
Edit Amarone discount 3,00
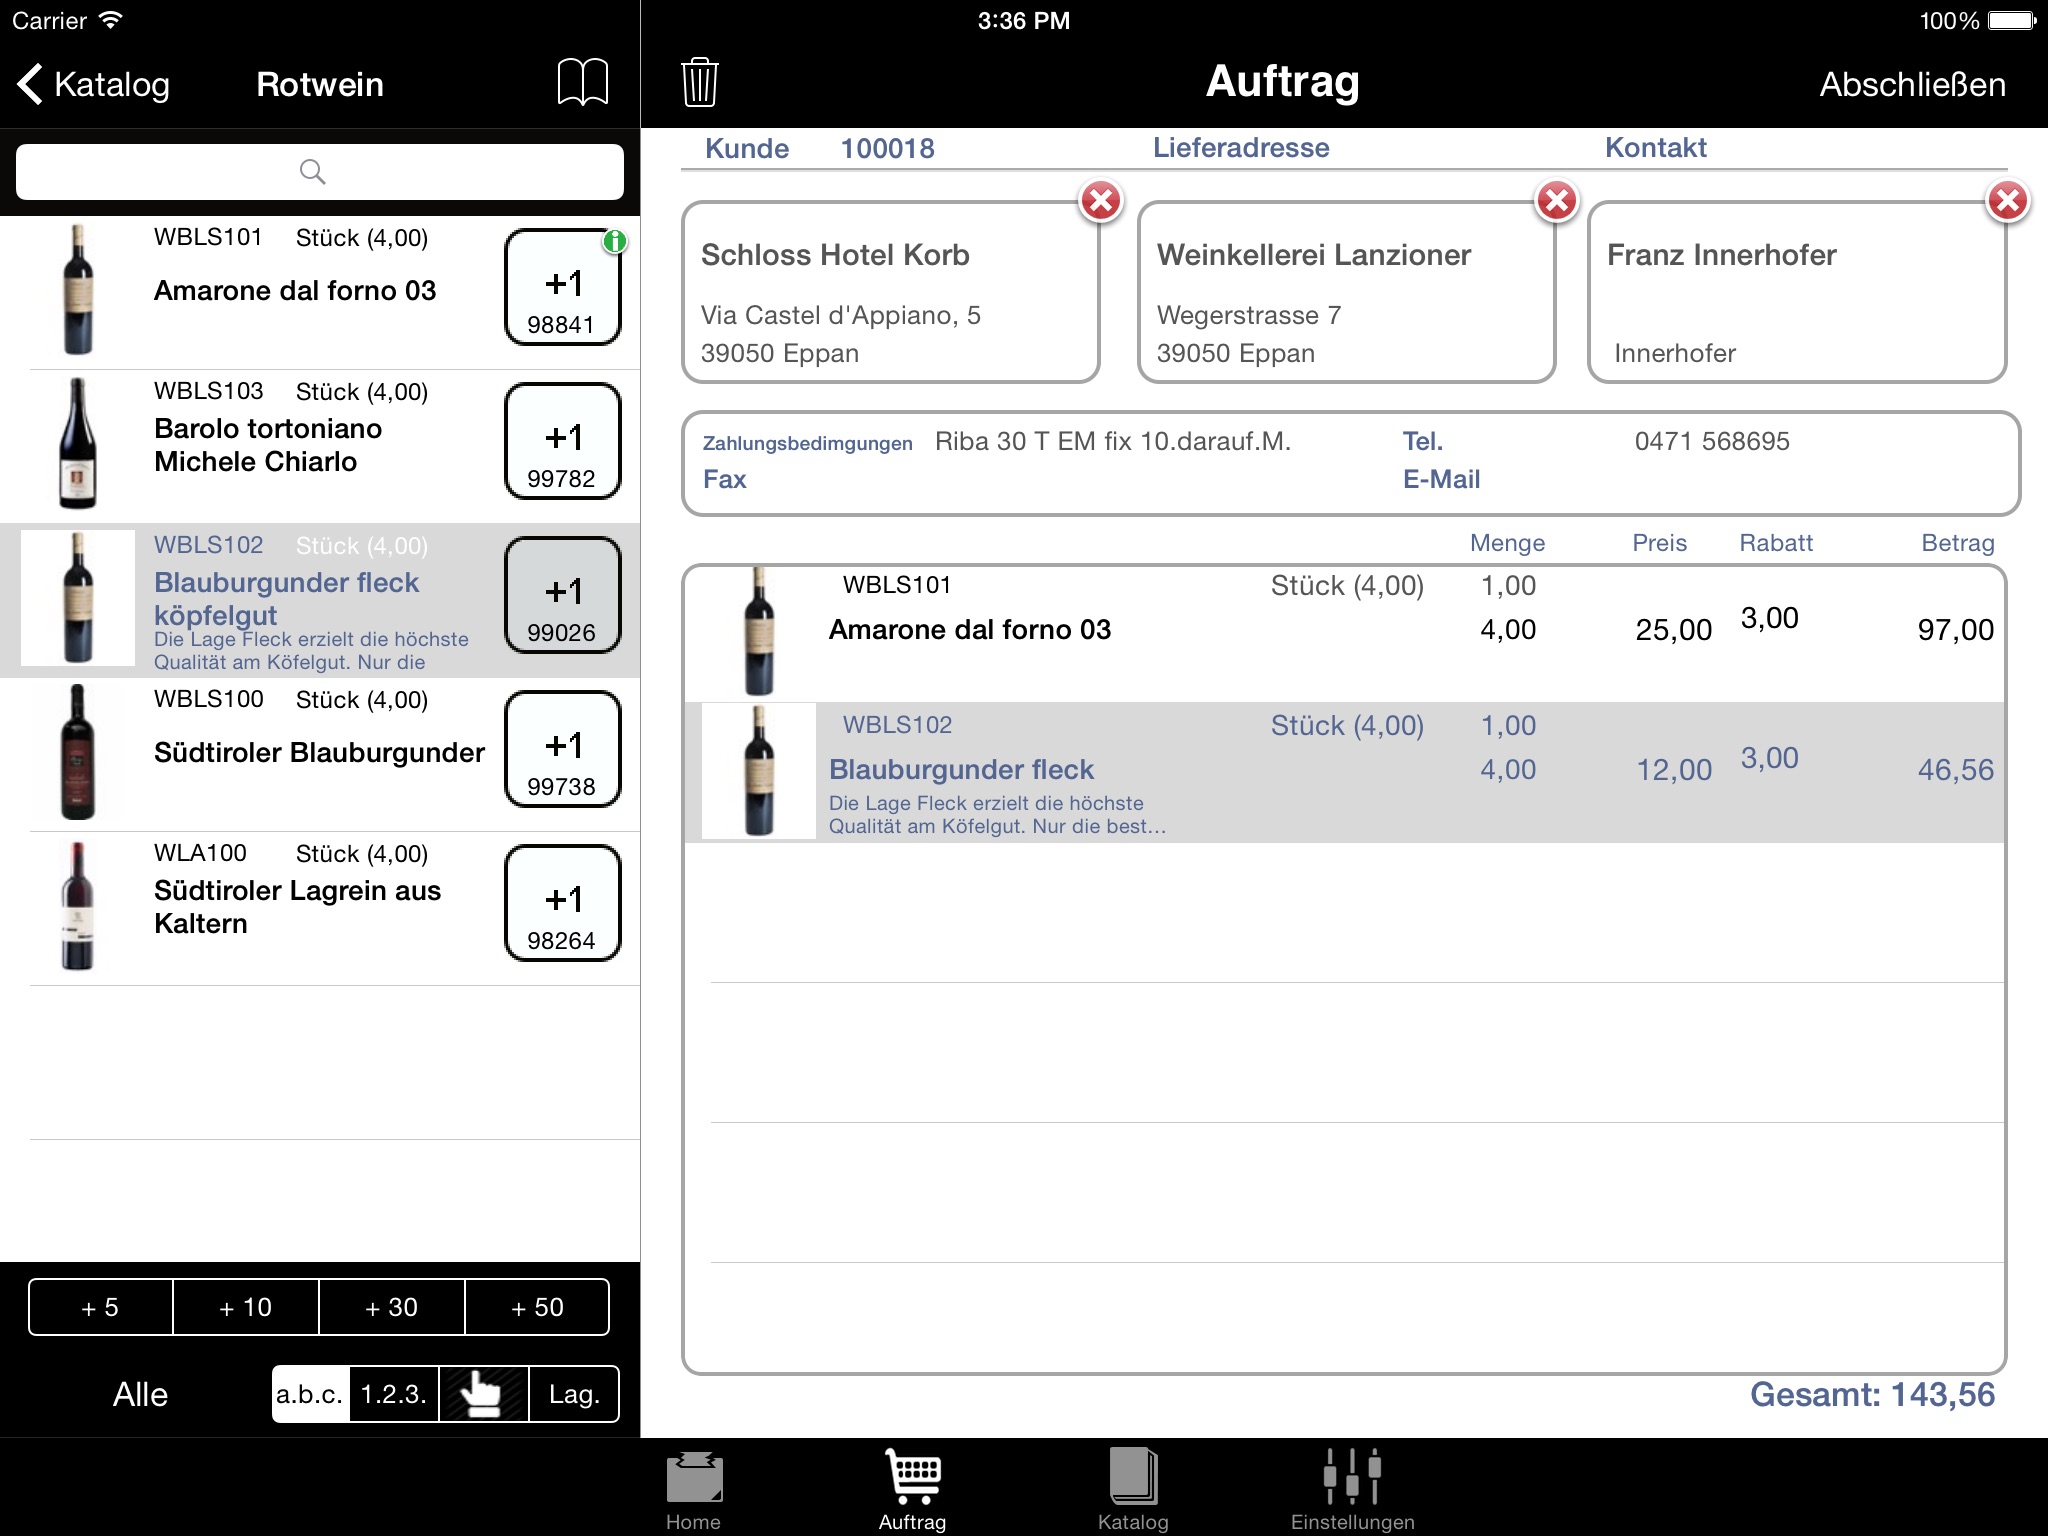(x=1769, y=618)
